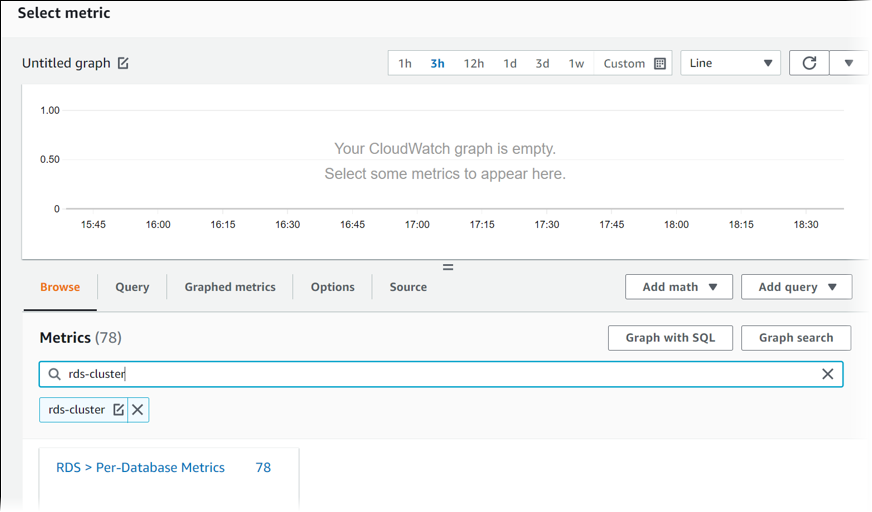Click the Graph with SQL button
872x512 pixels.
tap(670, 338)
